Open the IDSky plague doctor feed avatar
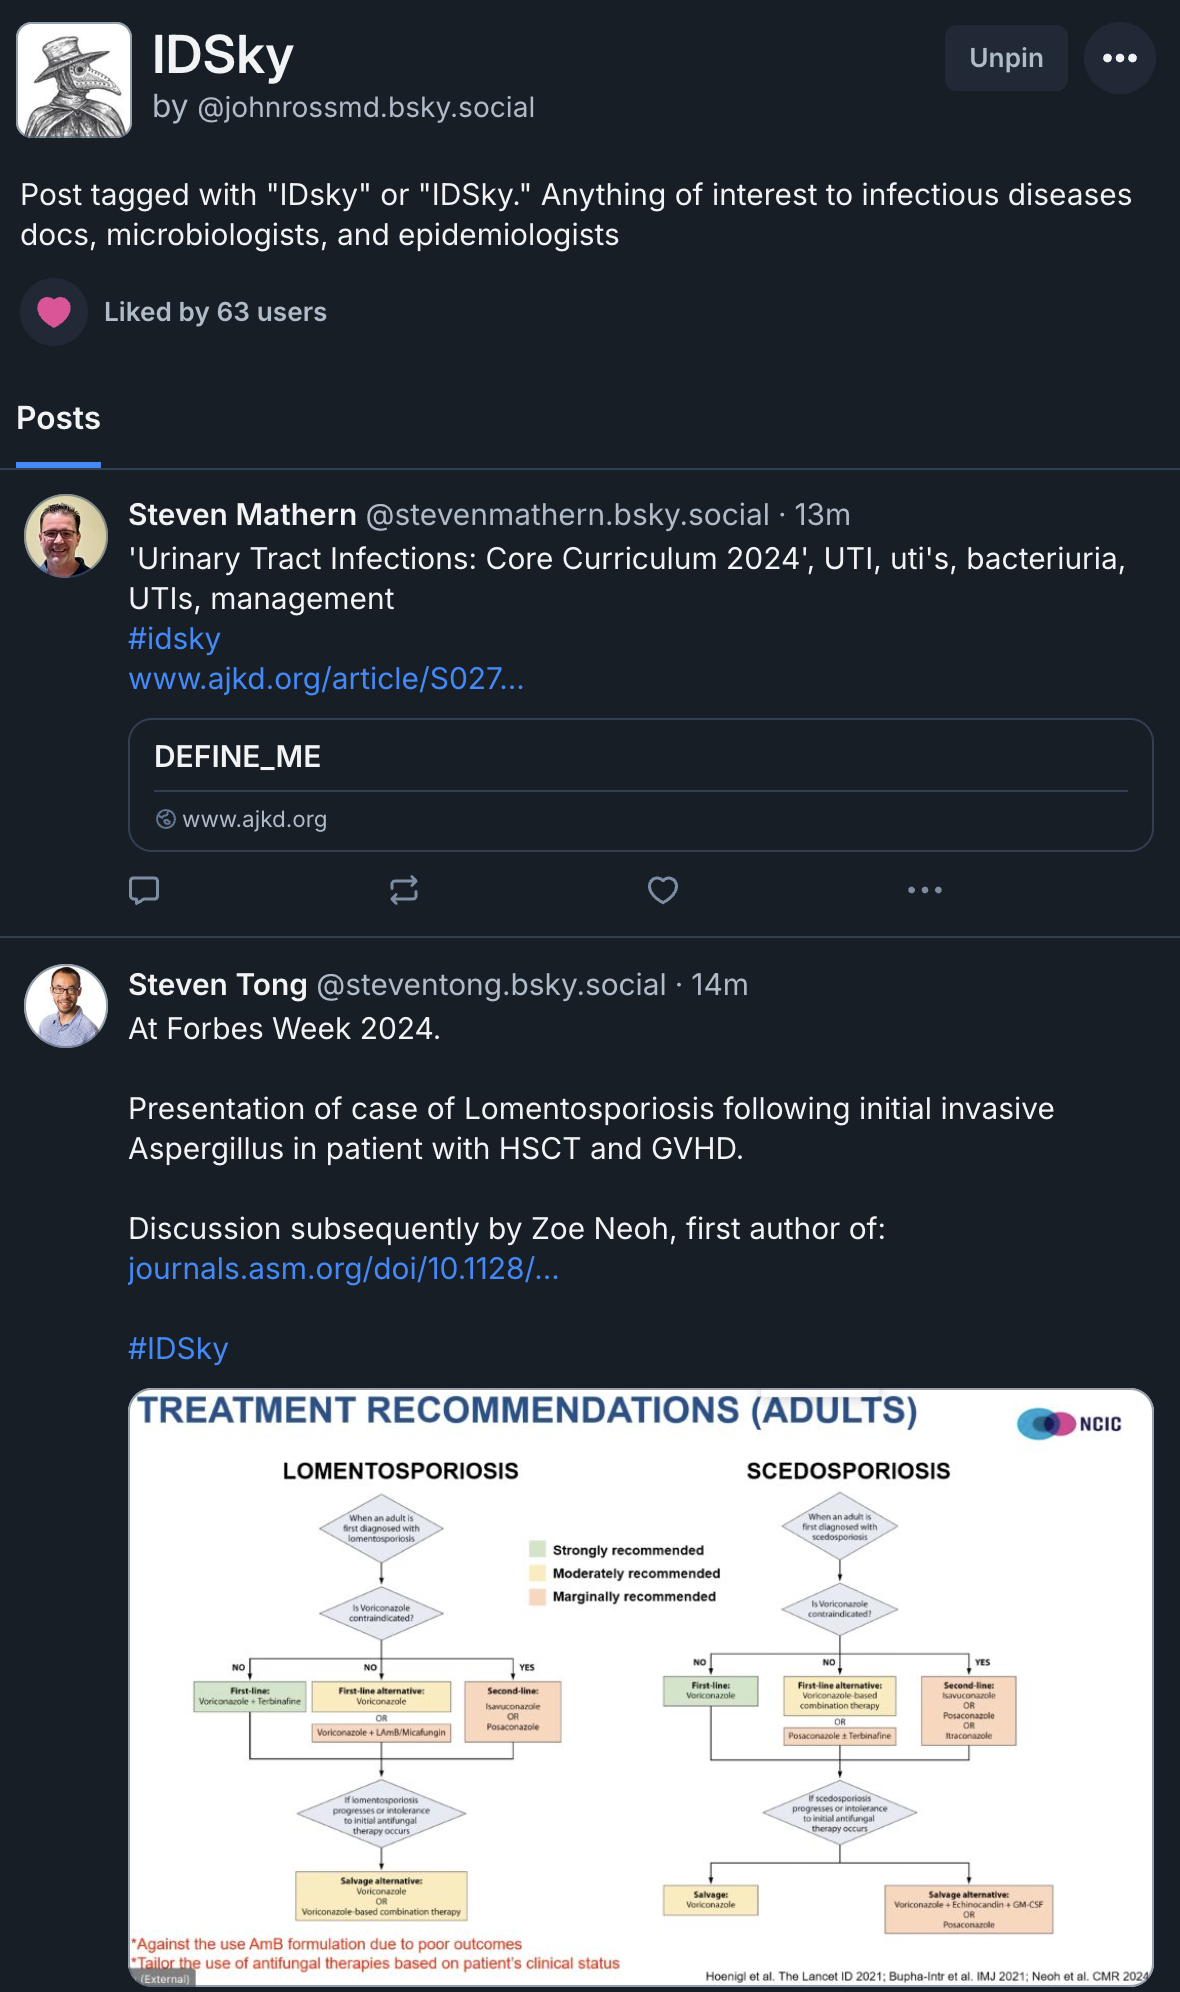1180x1992 pixels. pos(74,80)
